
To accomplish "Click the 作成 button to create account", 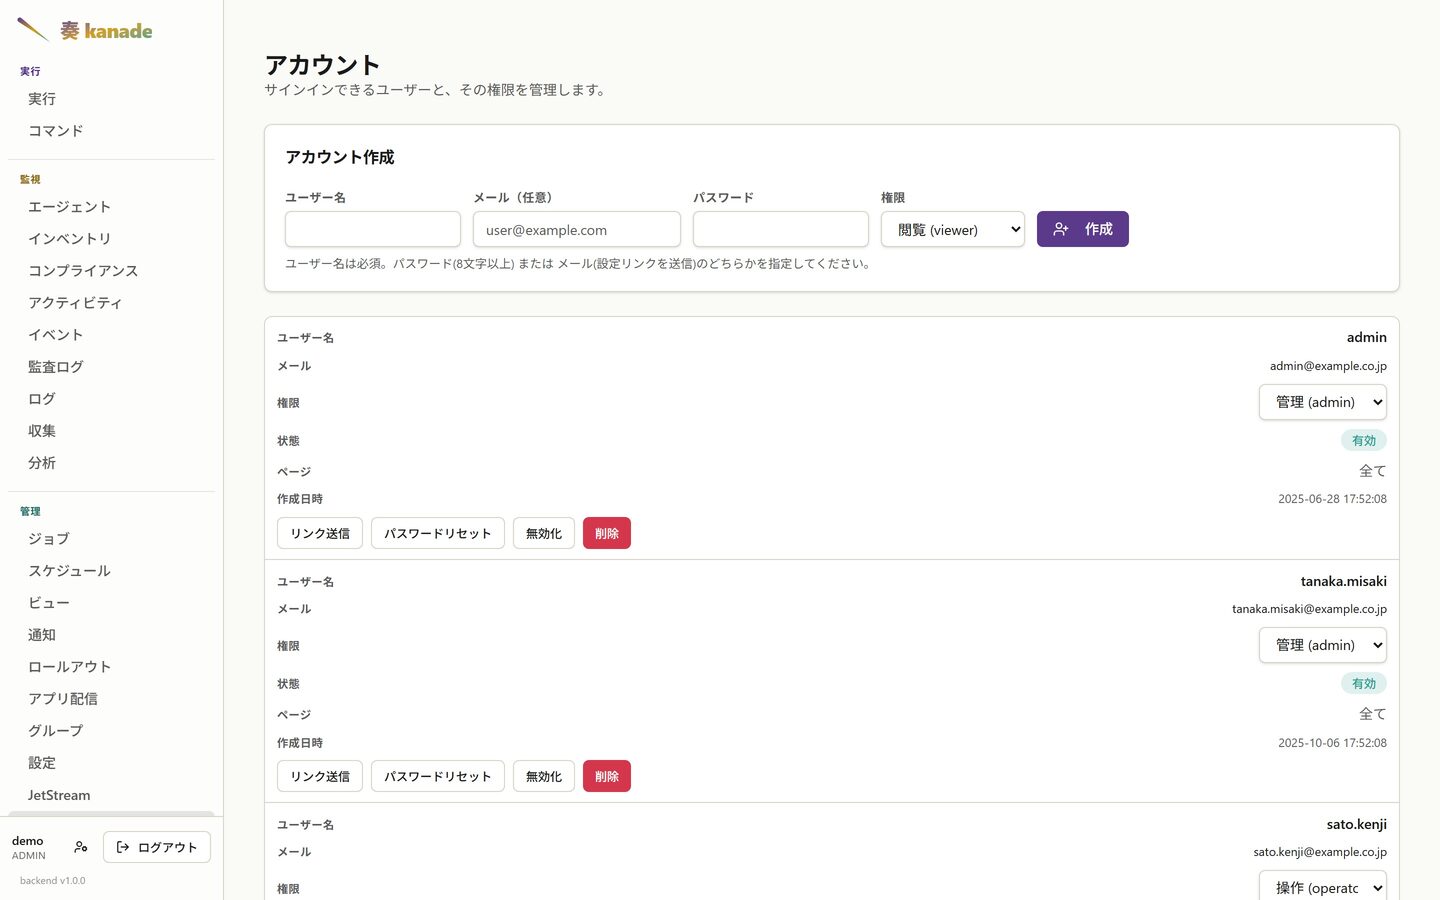I will tap(1082, 229).
